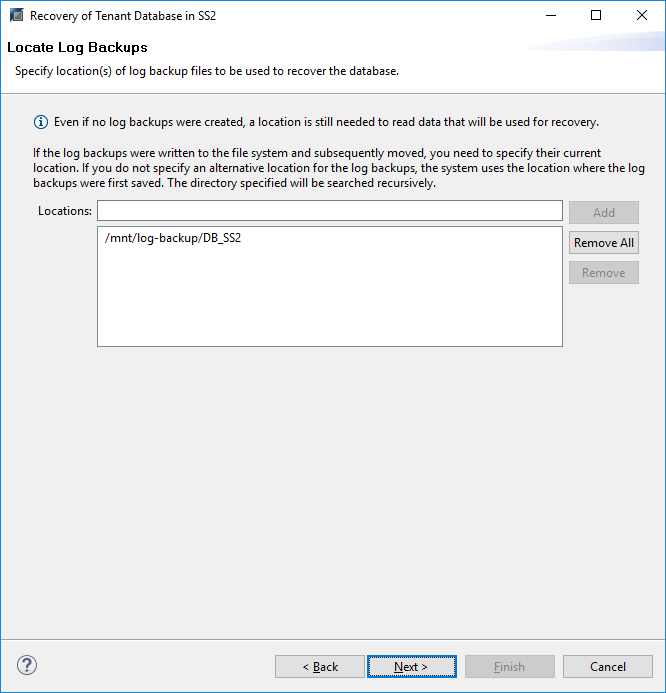666x693 pixels.
Task: Click the recovery wizard title bar icon
Action: coord(16,16)
